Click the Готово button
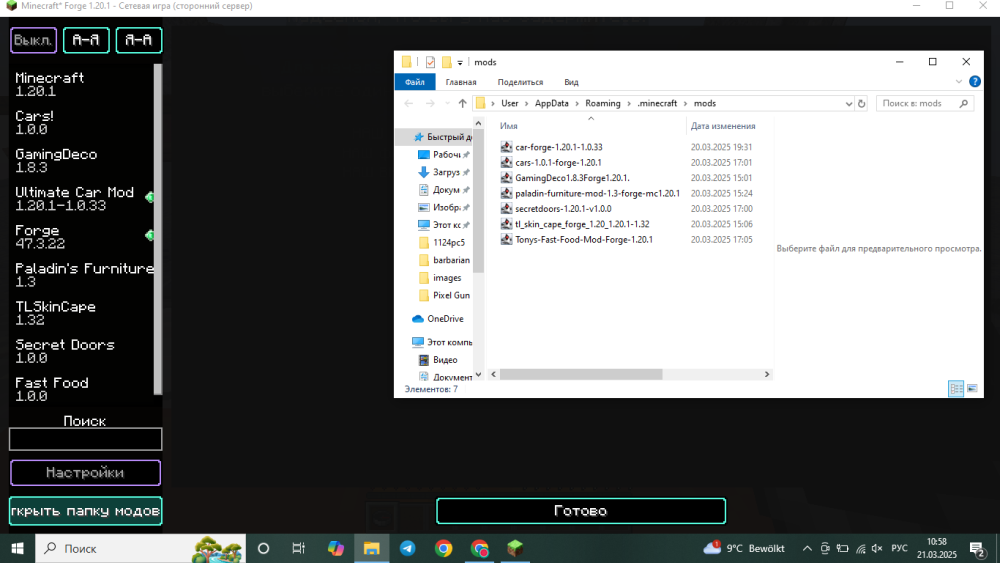This screenshot has height=563, width=1000. click(x=581, y=511)
